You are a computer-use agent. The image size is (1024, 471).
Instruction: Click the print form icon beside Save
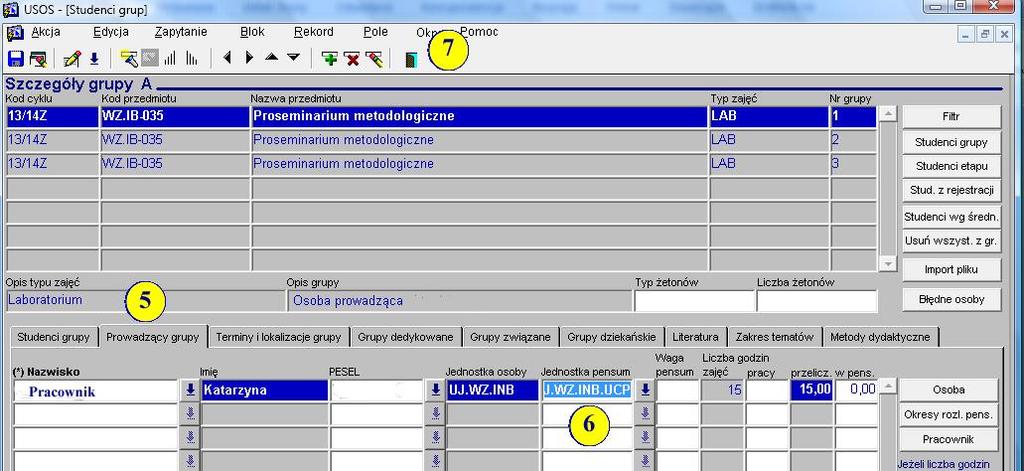point(38,59)
